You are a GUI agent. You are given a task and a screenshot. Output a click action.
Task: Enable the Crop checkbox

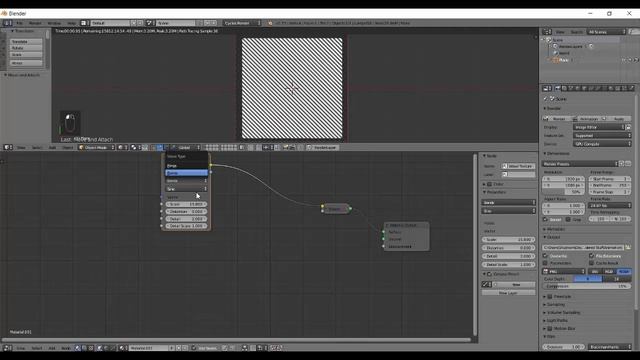point(568,220)
